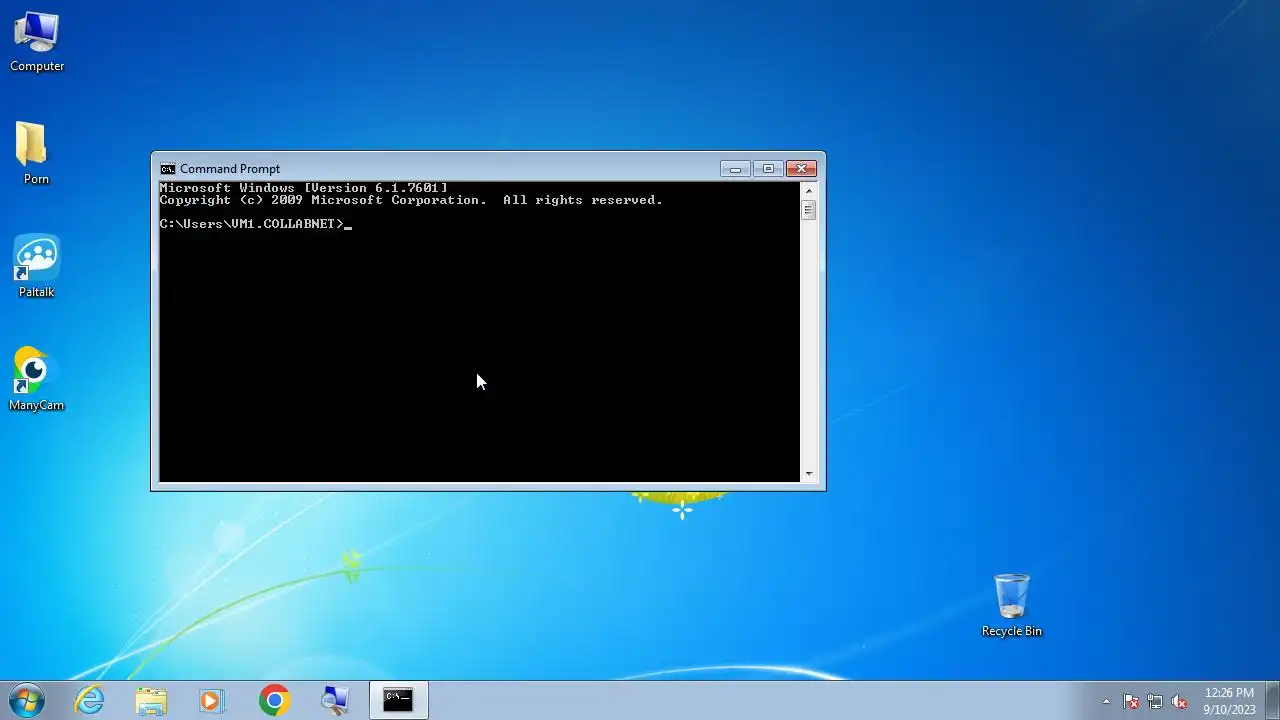Click the Microsoft Corporation copyright line
This screenshot has height=720, width=1280.
click(411, 200)
